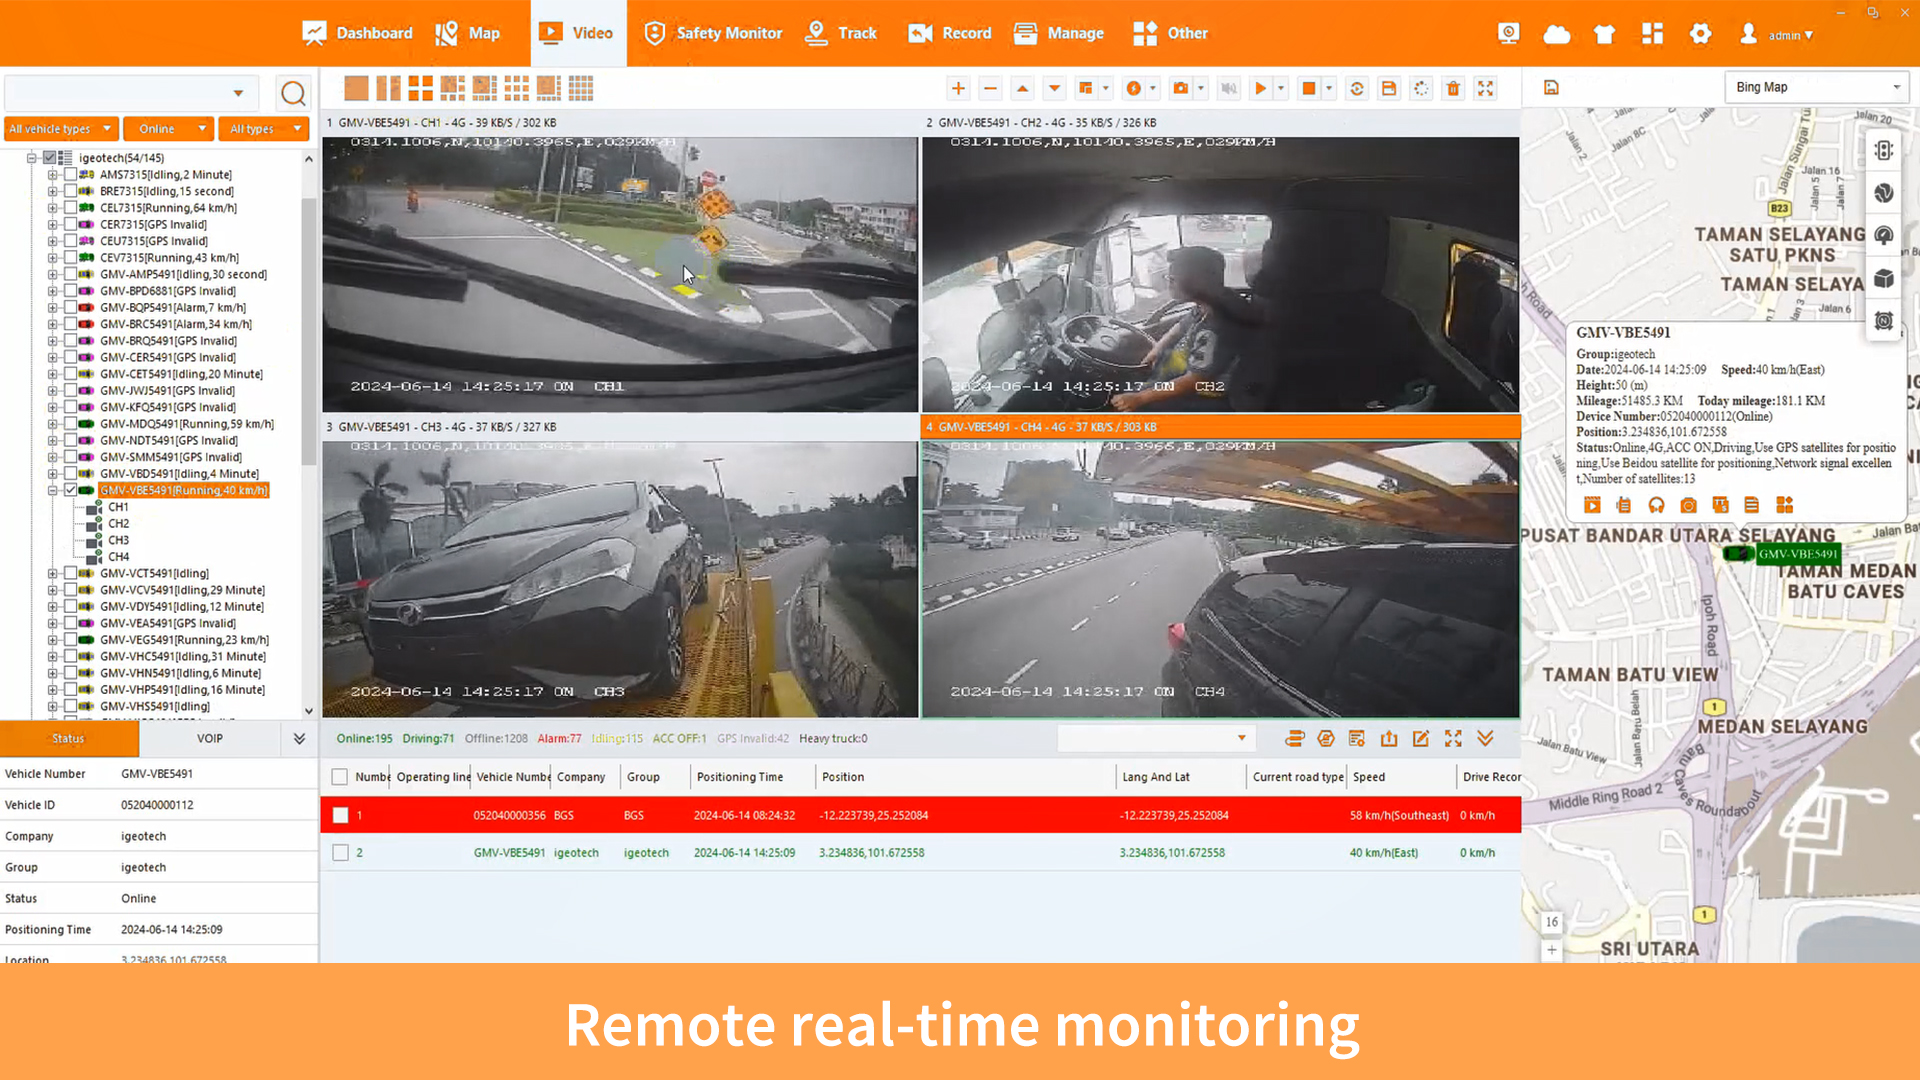Toggle the igeotech group checkbox
This screenshot has height=1080, width=1920.
[49, 157]
